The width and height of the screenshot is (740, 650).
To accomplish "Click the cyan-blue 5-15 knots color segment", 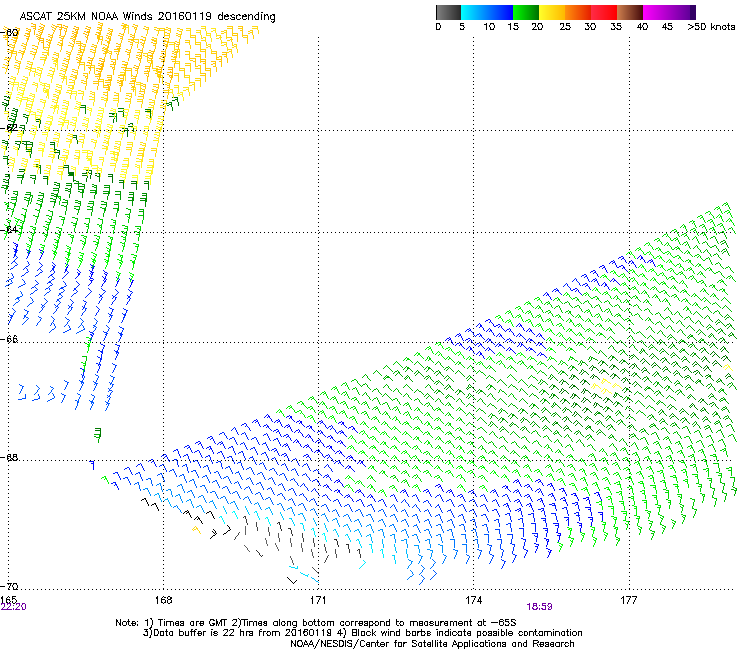I will tap(487, 12).
